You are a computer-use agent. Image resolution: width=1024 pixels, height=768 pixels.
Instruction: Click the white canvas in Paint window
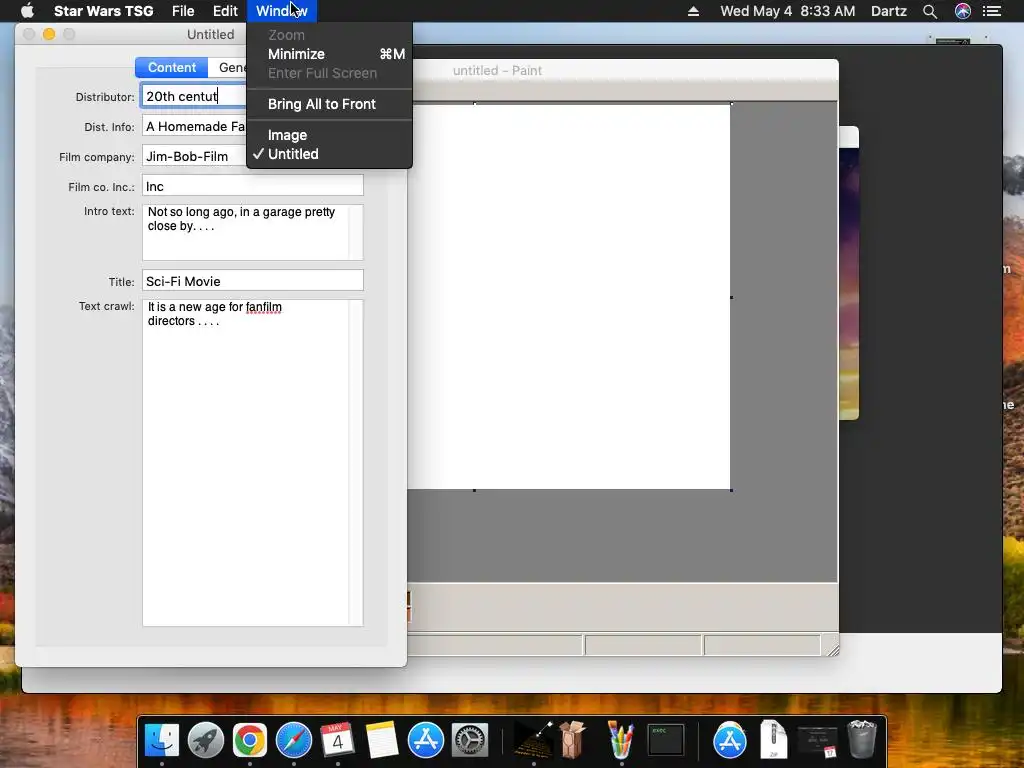[x=569, y=296]
